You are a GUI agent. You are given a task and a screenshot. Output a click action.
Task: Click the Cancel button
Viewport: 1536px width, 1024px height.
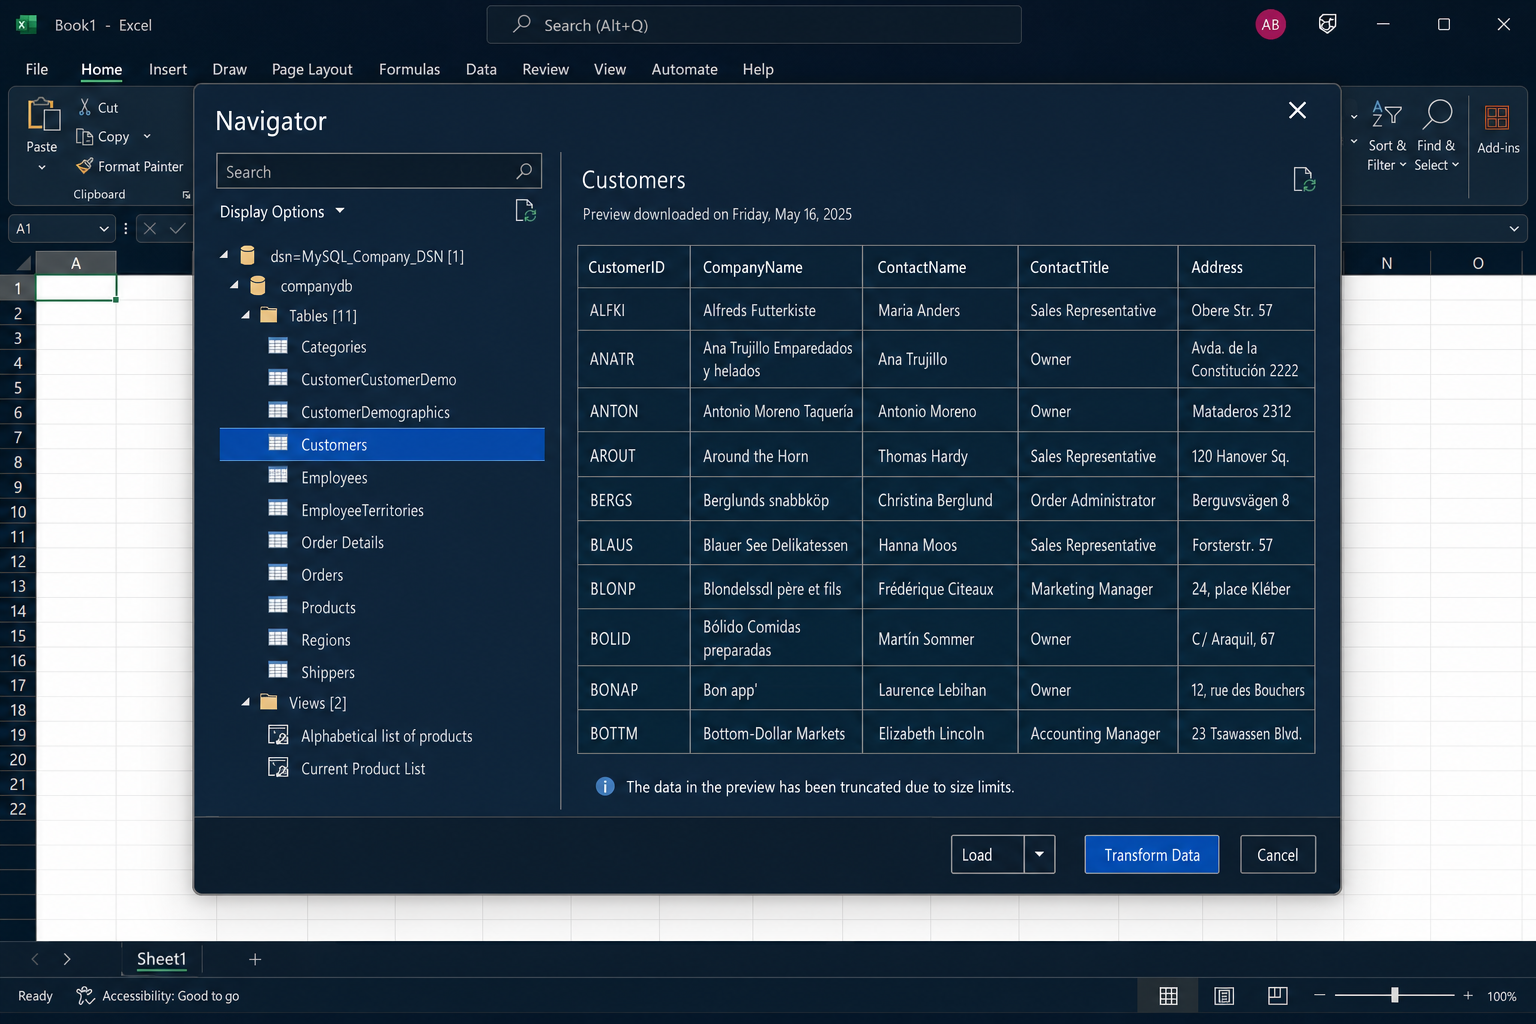pos(1278,854)
